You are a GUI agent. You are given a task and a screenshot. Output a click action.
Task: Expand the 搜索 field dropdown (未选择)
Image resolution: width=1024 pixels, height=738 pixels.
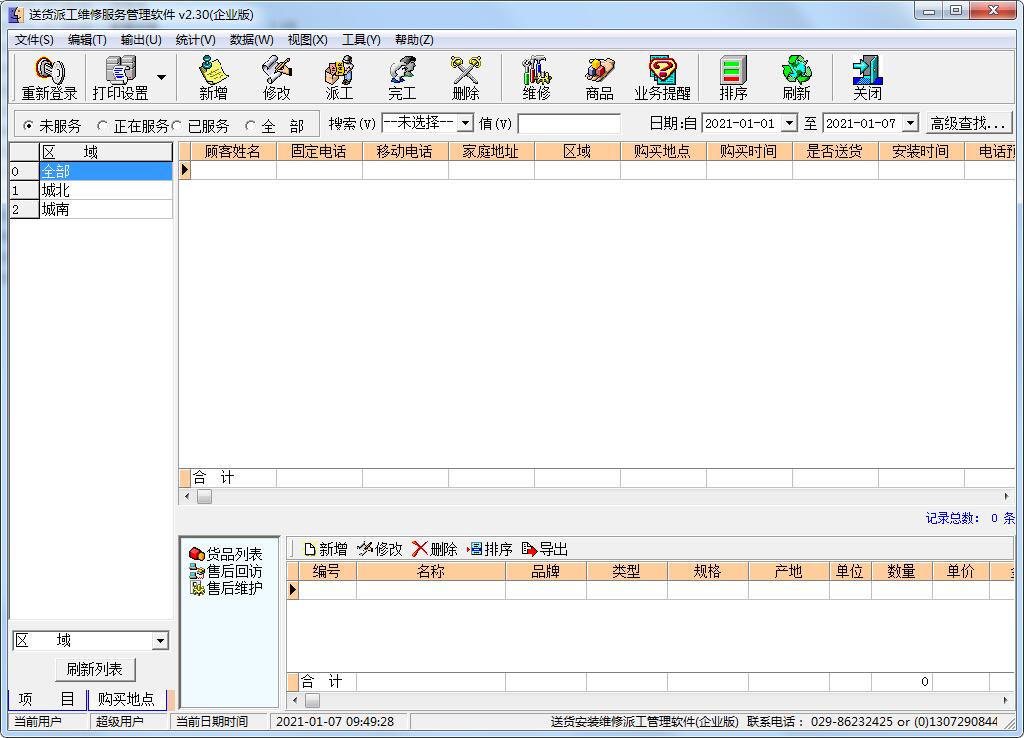tap(465, 123)
